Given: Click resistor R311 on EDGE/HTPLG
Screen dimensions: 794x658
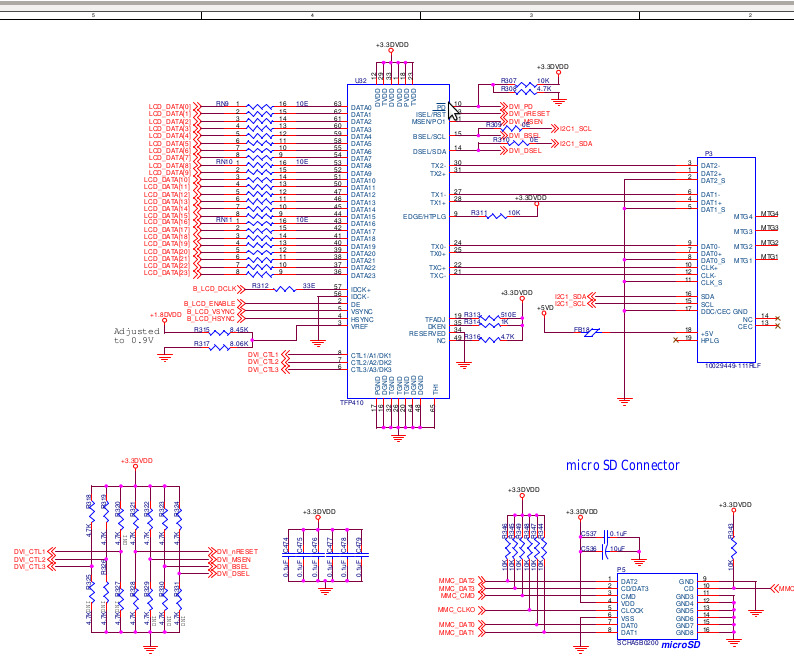Looking at the screenshot, I should [x=495, y=215].
